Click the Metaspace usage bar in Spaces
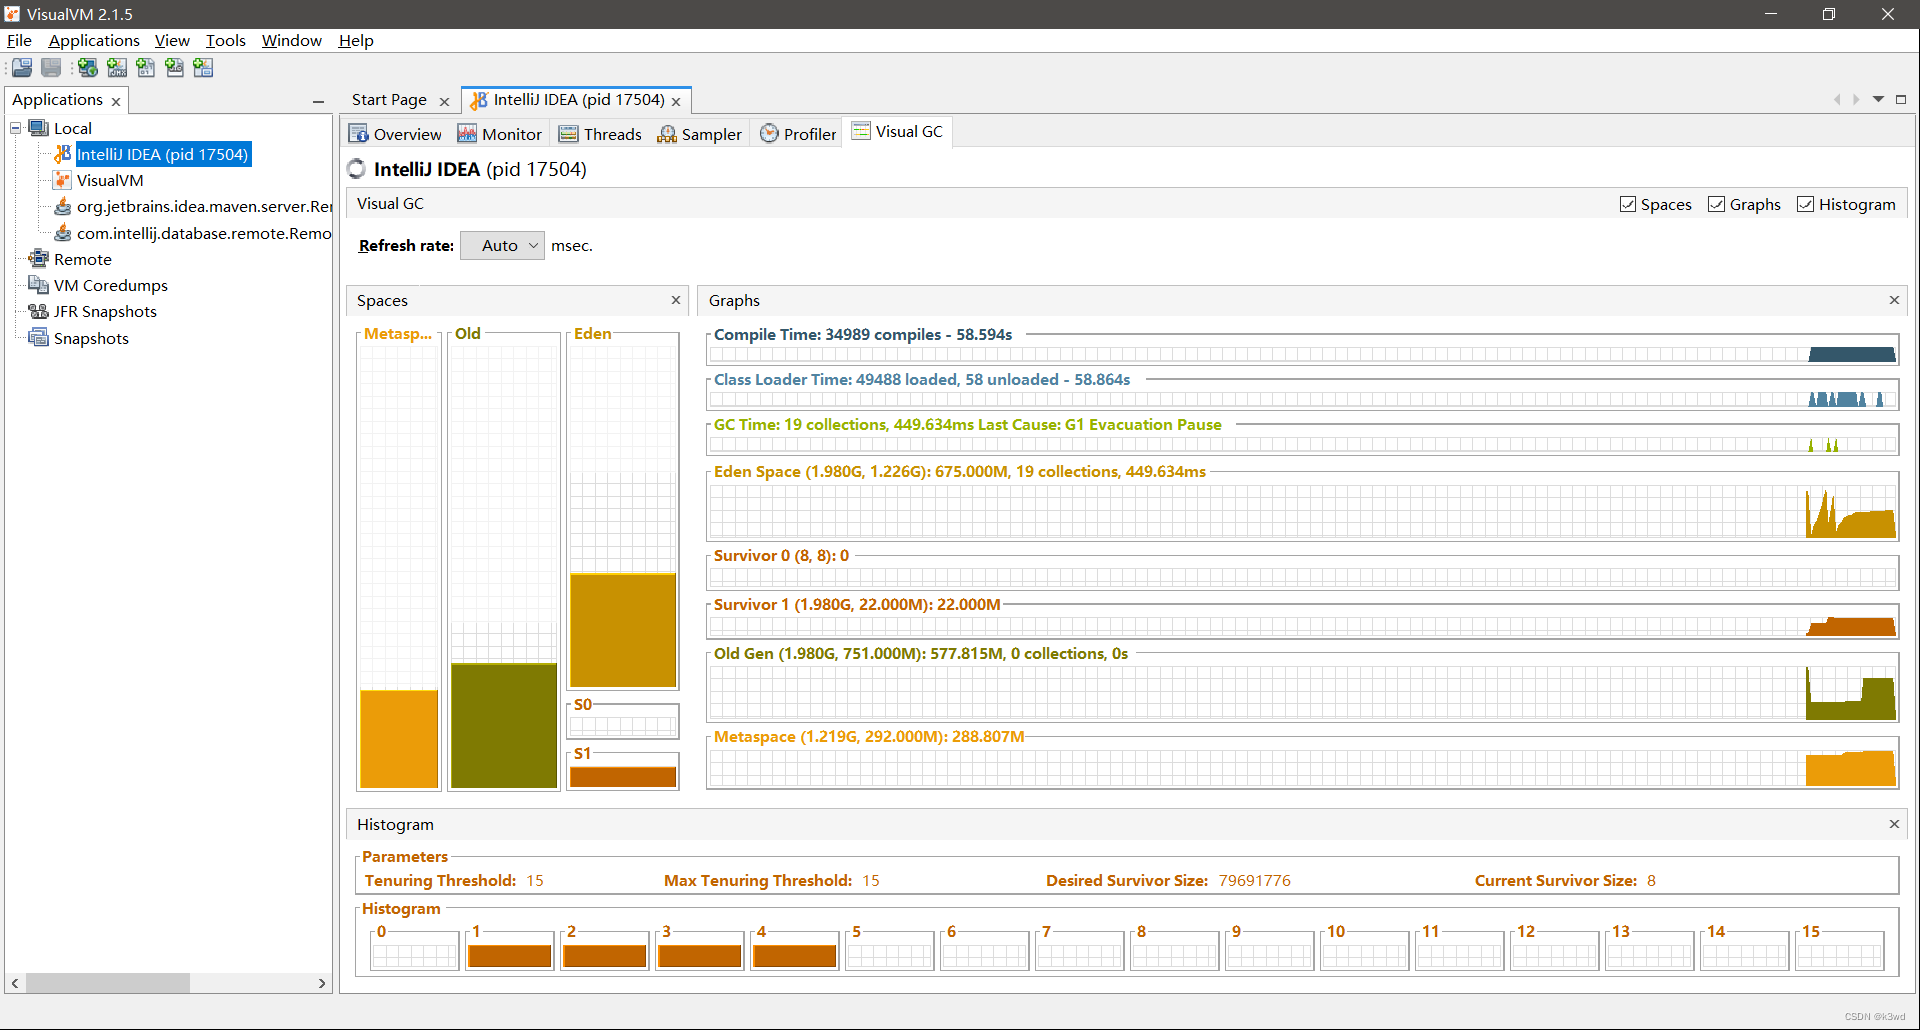Screen dimensions: 1920x1030 [399, 739]
